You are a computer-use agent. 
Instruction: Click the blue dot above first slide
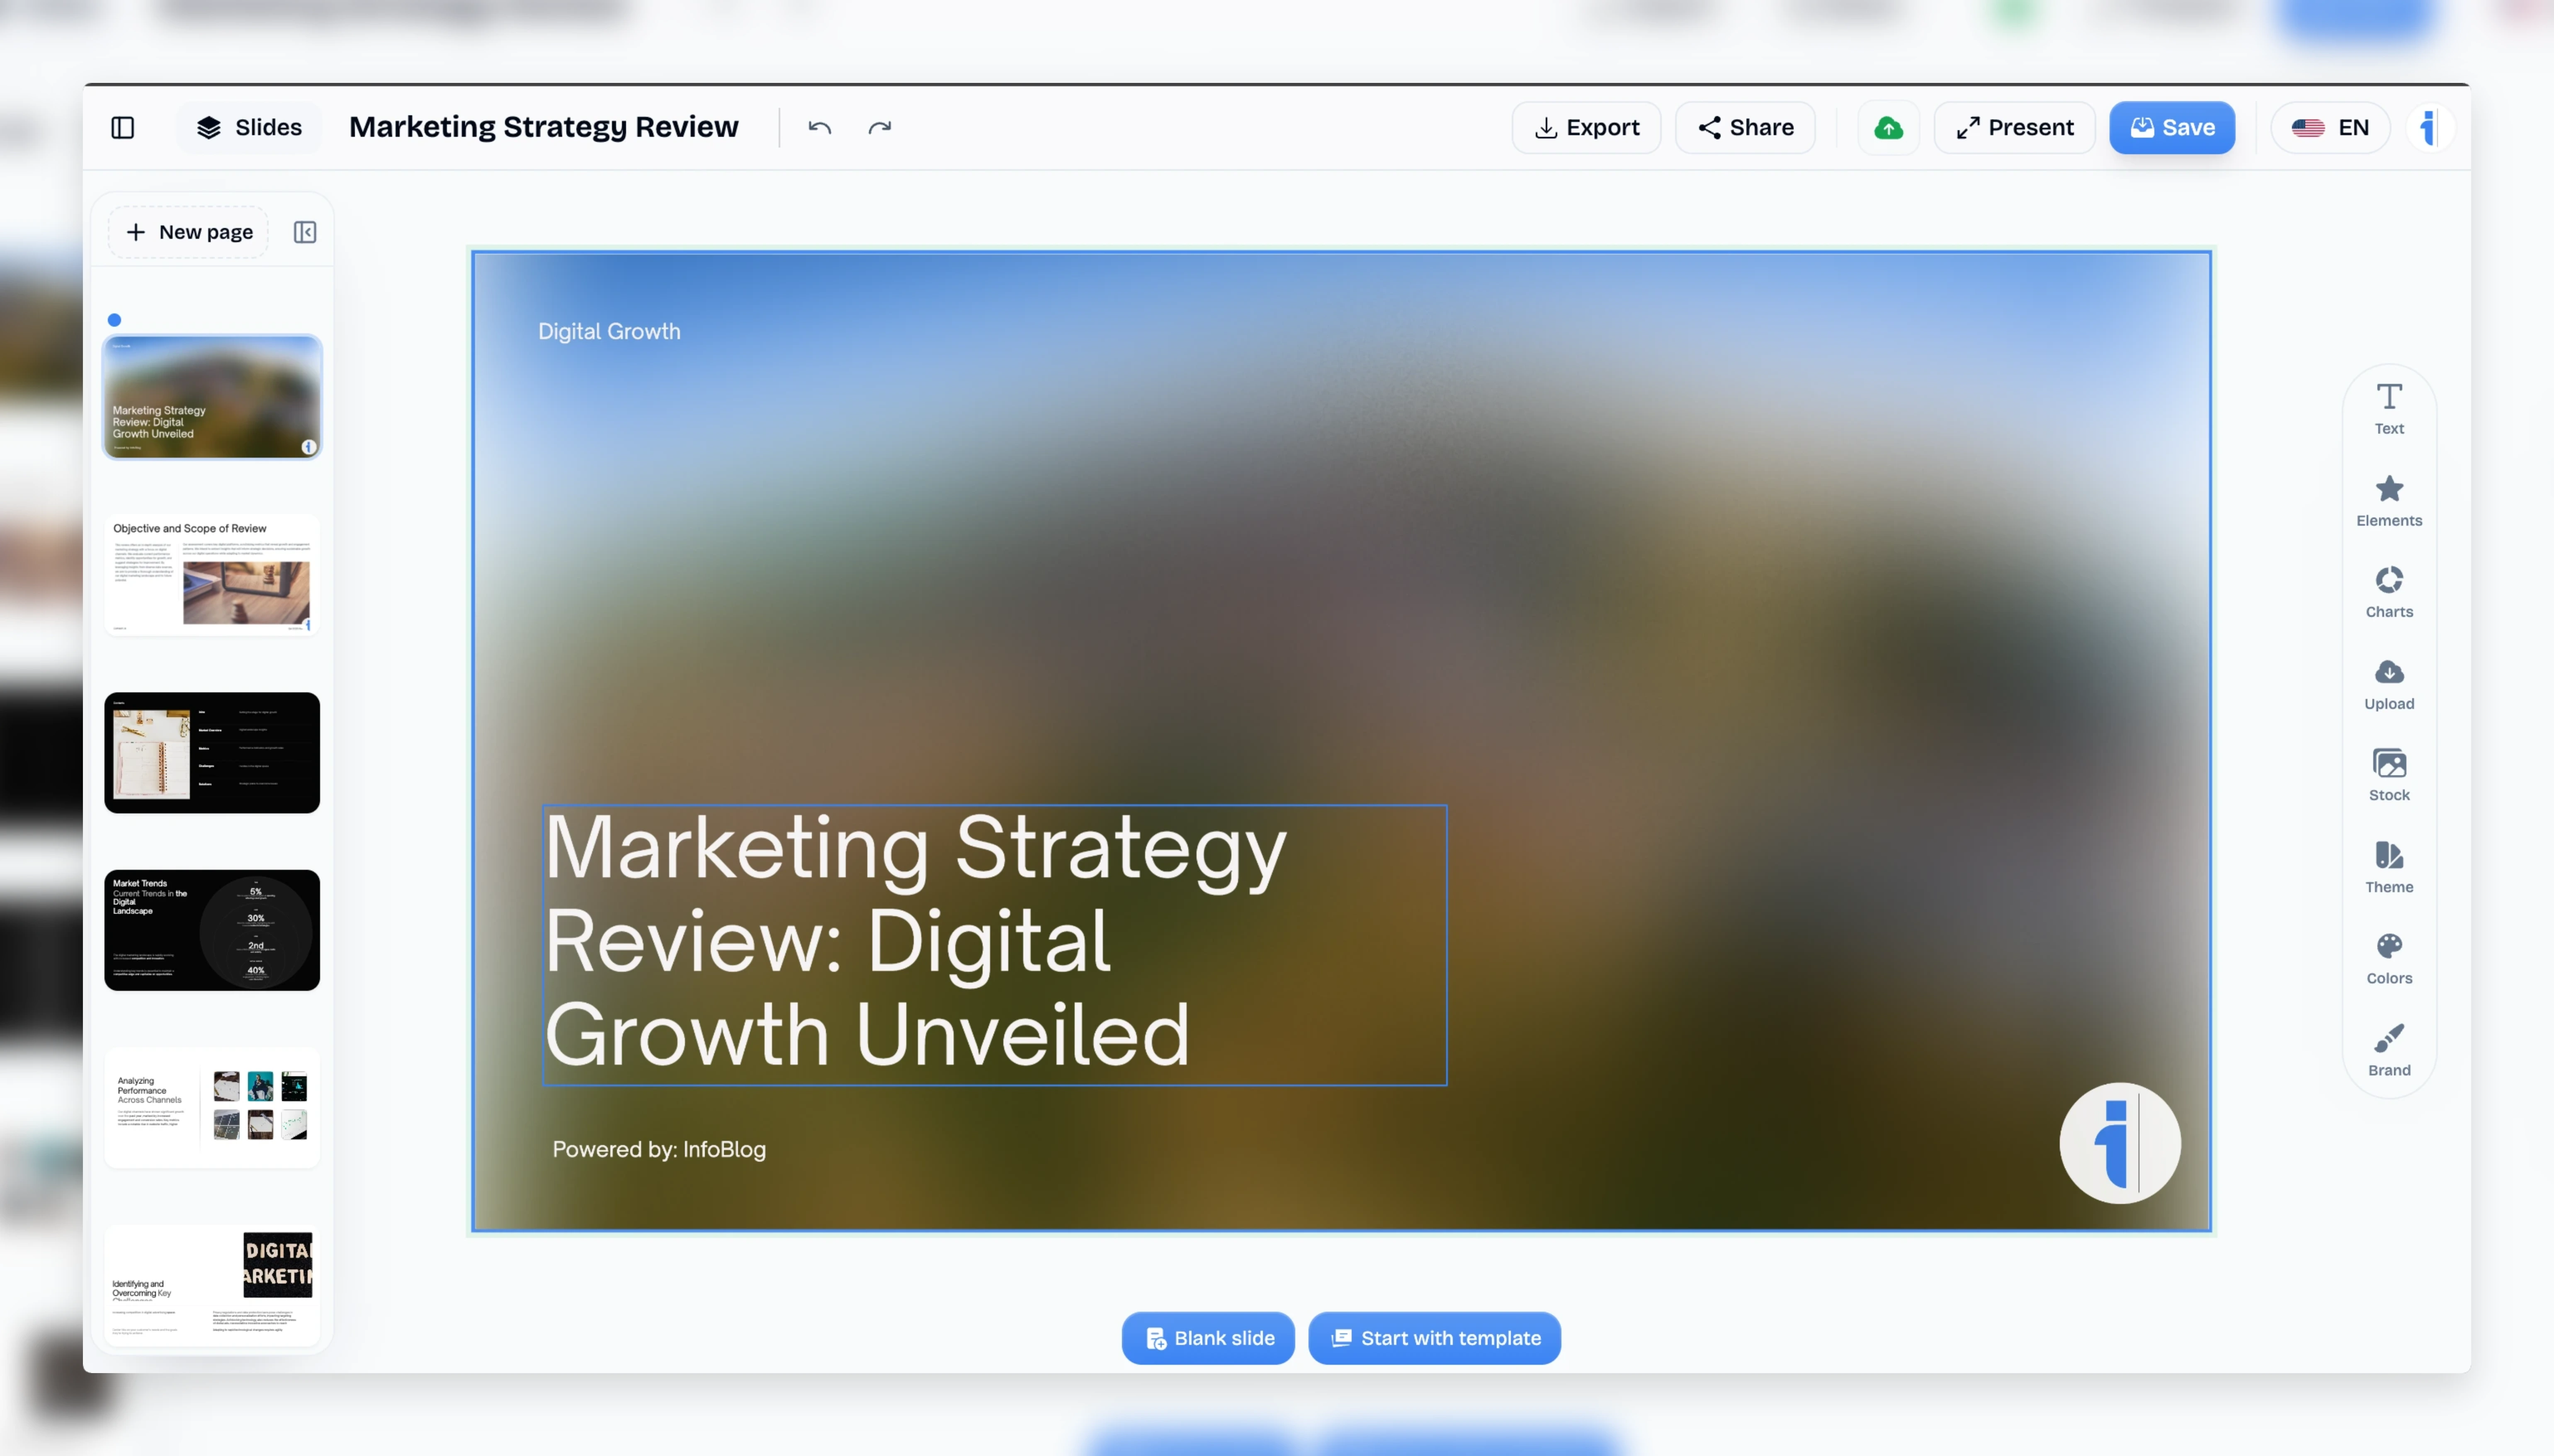click(x=114, y=320)
